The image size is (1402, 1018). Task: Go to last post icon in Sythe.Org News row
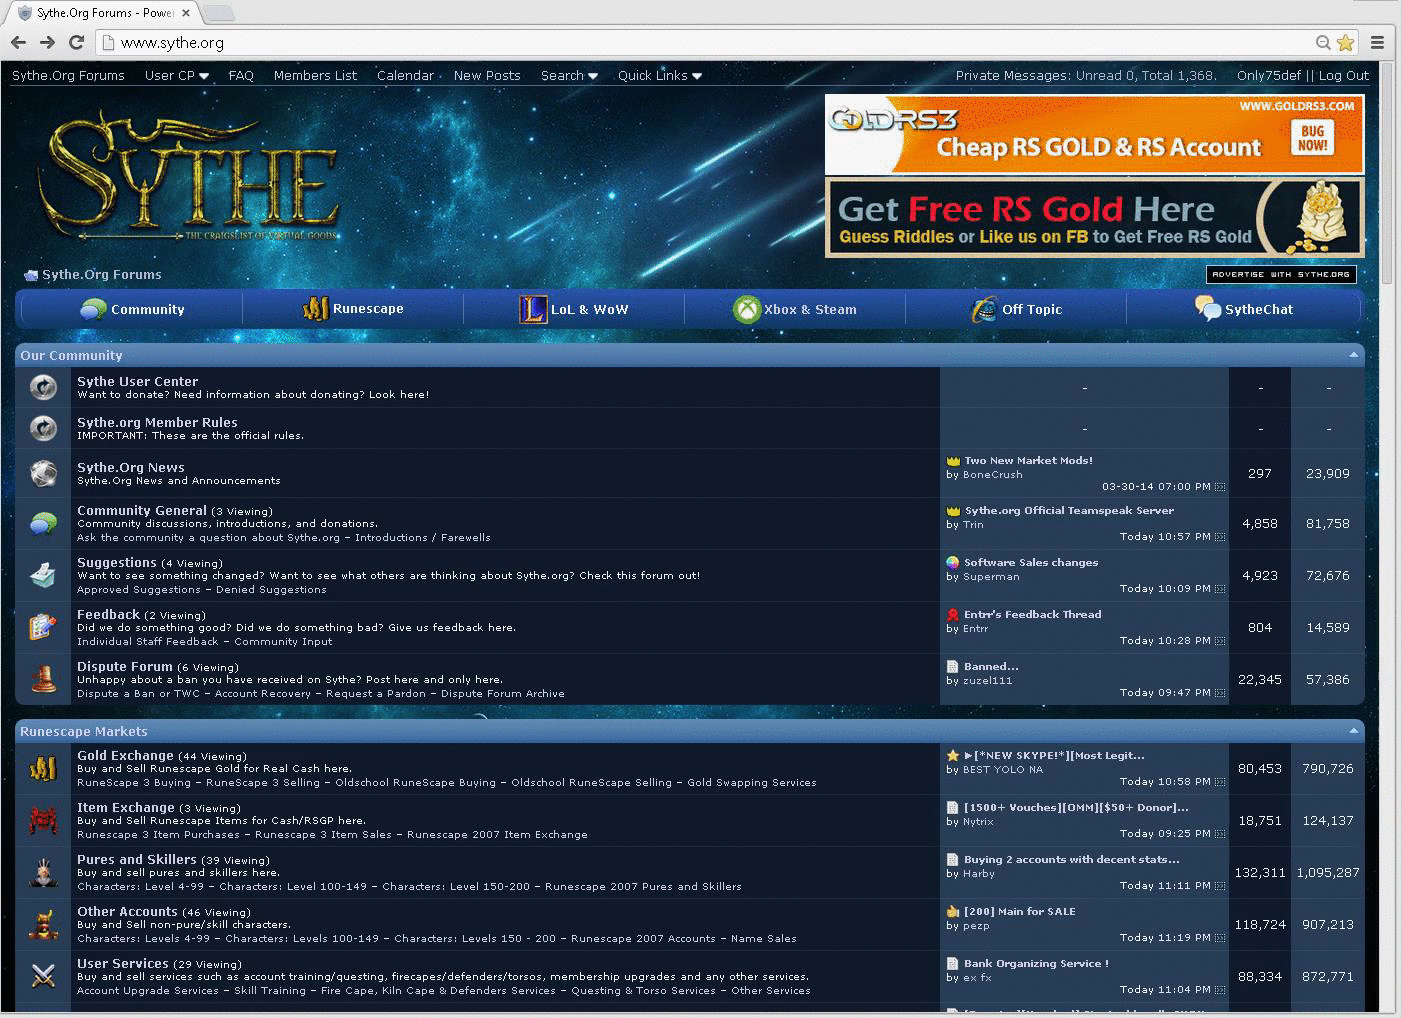pos(1220,487)
